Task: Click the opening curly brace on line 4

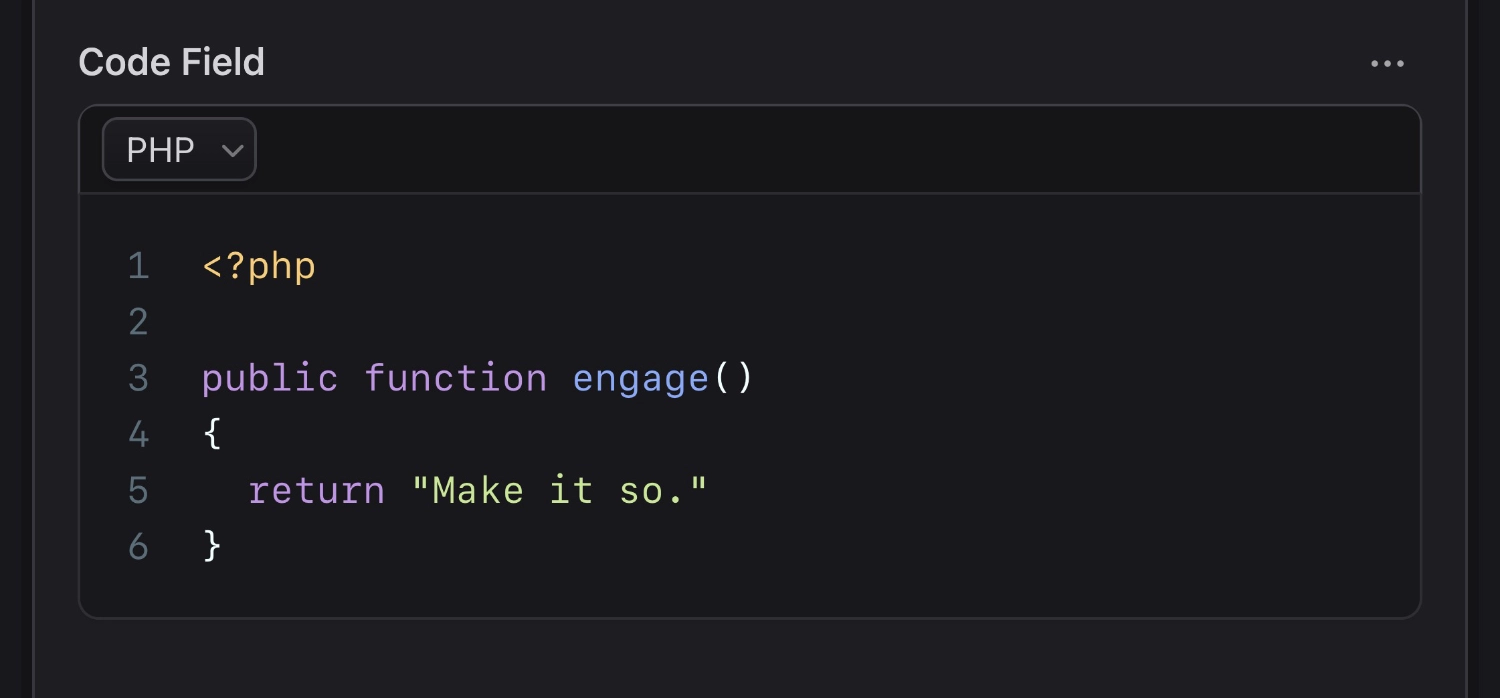Action: point(211,433)
